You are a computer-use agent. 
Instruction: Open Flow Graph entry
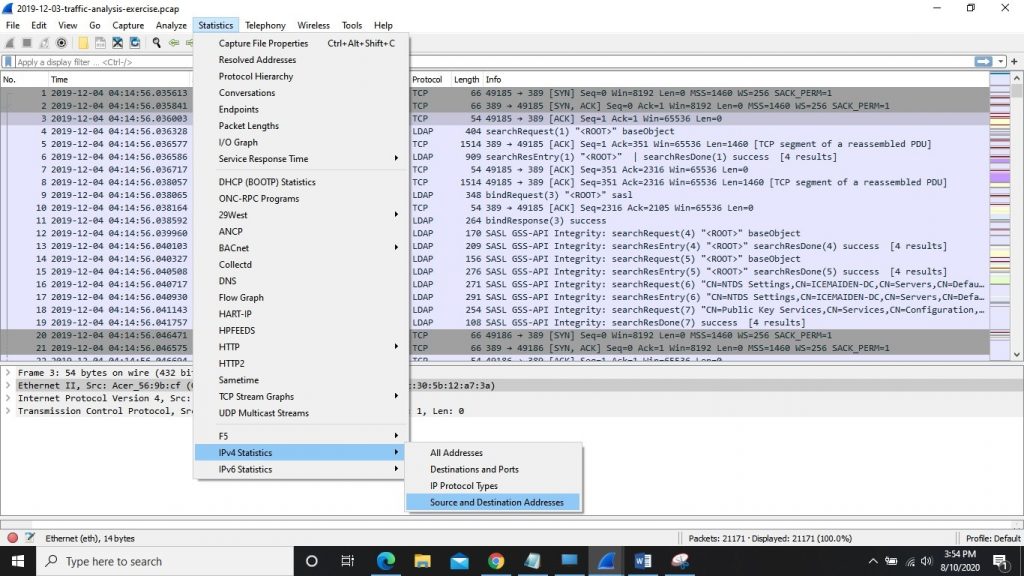[300, 297]
